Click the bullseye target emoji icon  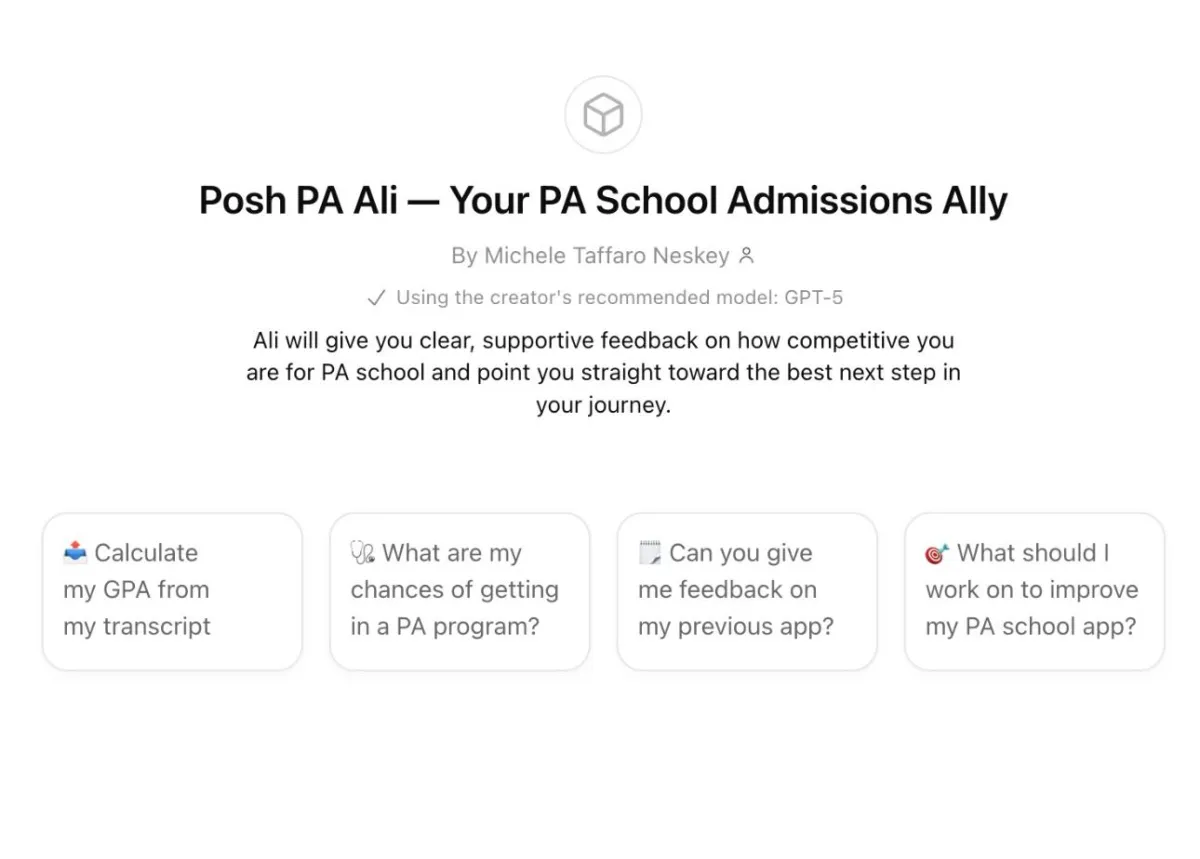coord(937,552)
